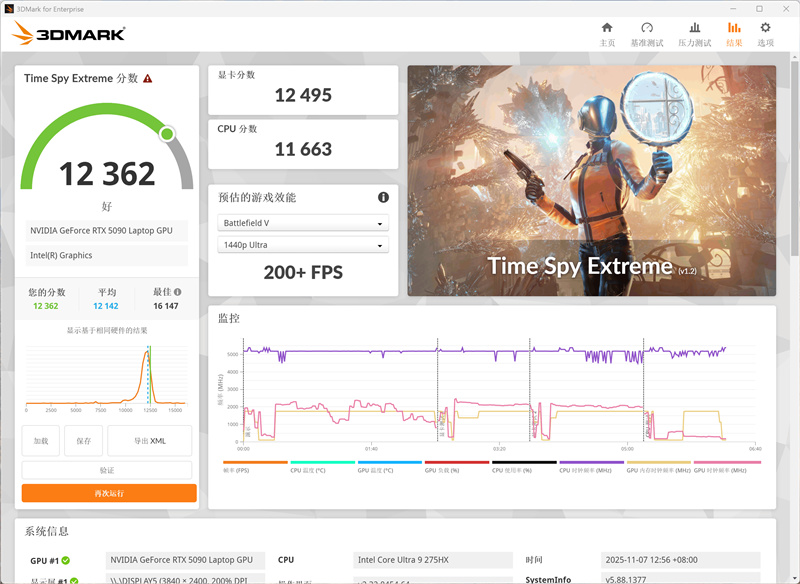Click the Intel(R) Graphics entry
This screenshot has width=800, height=584.
tap(107, 255)
